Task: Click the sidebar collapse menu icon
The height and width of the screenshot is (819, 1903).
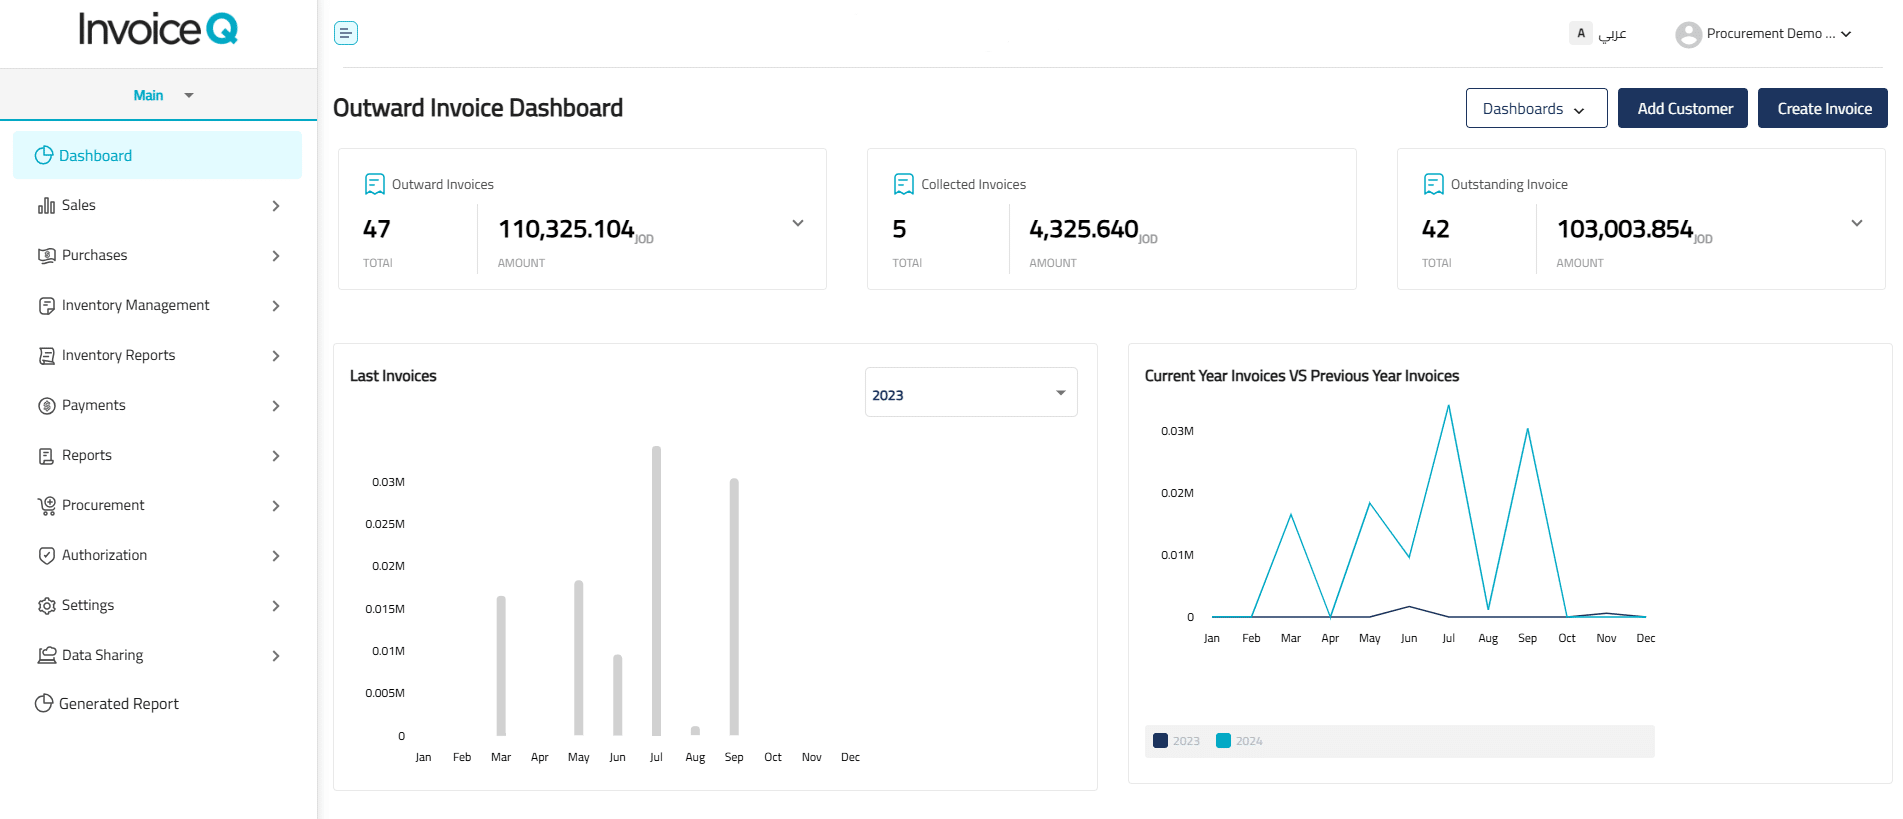Action: click(x=346, y=33)
